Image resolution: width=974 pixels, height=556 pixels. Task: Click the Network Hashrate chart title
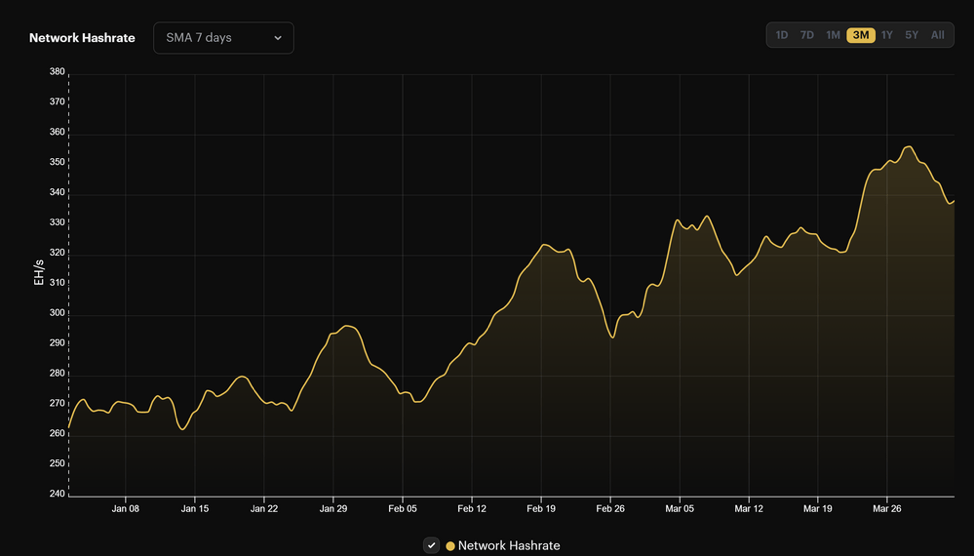(x=82, y=38)
